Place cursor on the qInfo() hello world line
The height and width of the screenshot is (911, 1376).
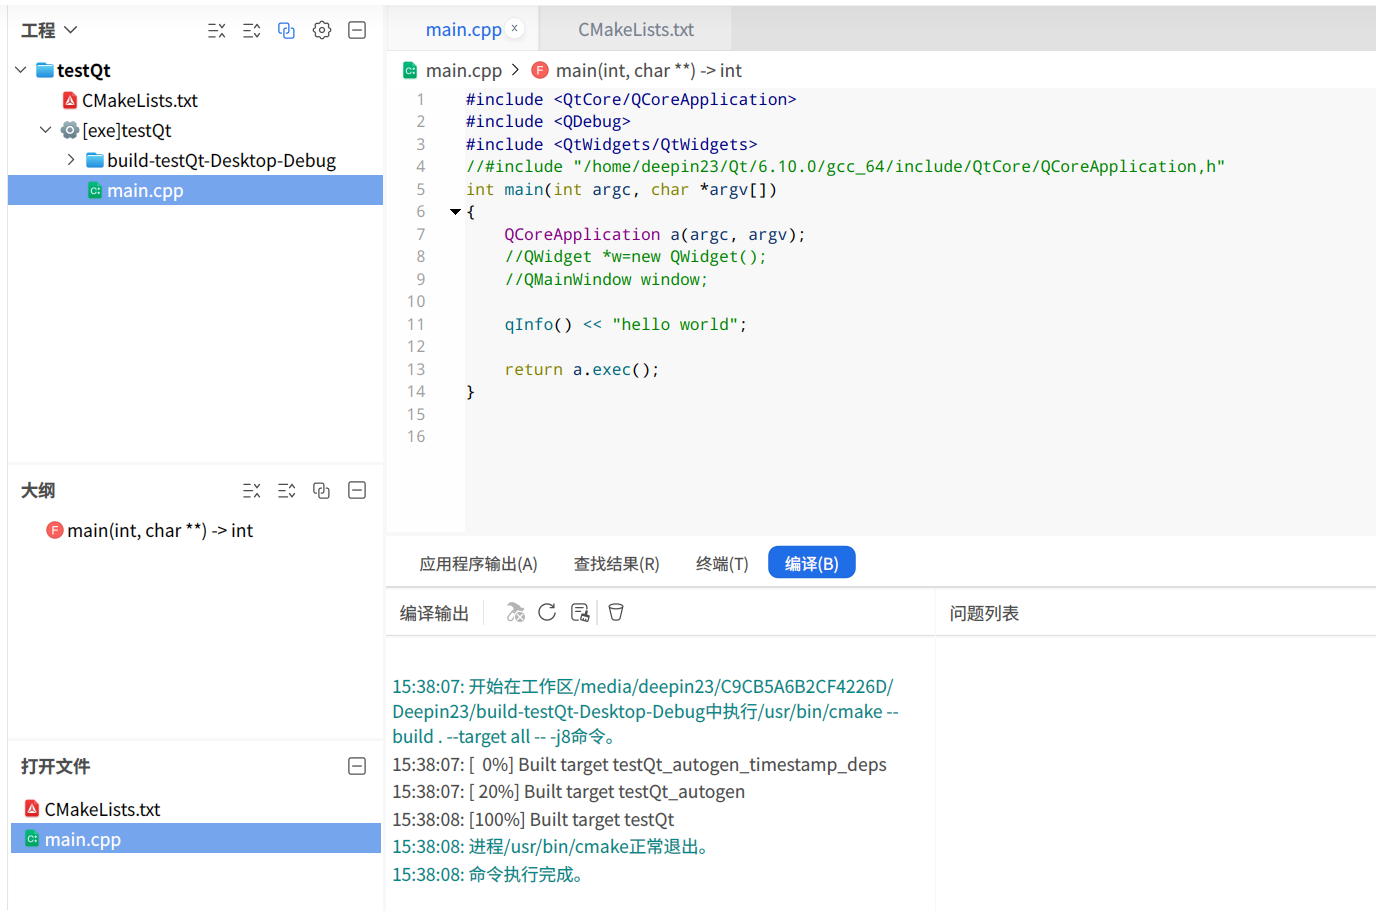click(x=626, y=324)
